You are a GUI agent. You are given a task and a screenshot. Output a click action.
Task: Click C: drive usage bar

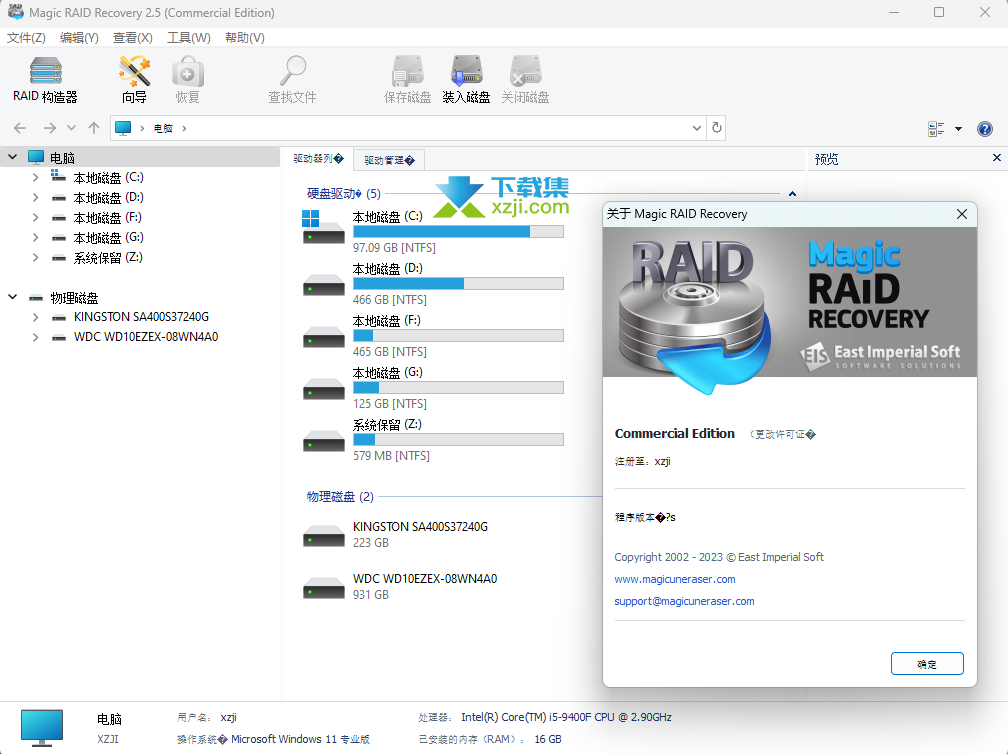[x=458, y=231]
